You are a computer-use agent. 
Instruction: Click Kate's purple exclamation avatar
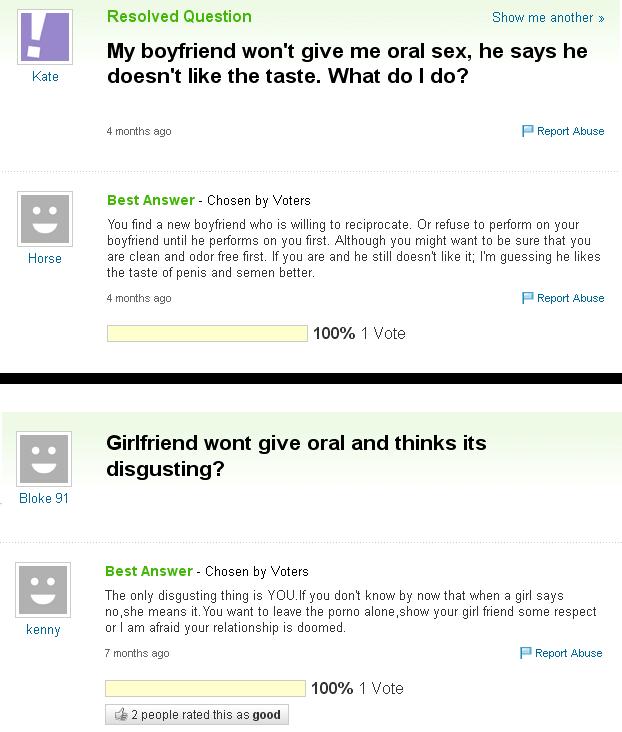point(45,37)
